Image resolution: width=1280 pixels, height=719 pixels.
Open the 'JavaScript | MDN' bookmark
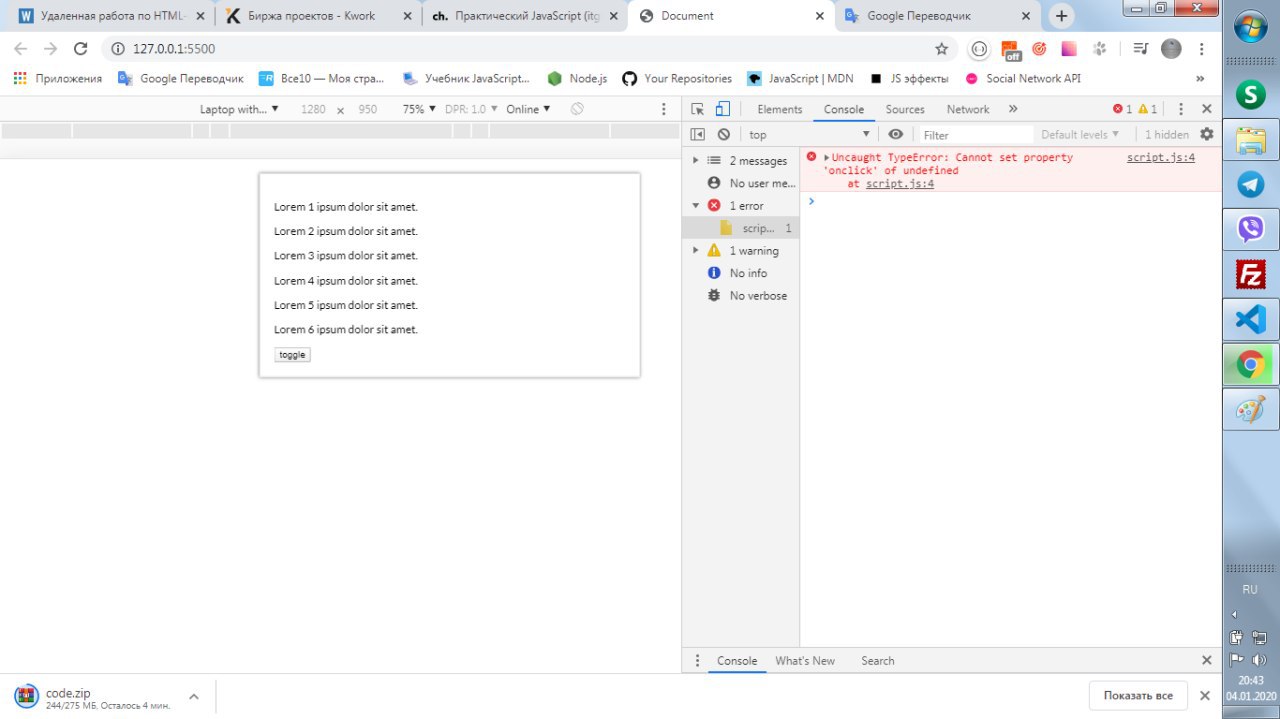[800, 78]
